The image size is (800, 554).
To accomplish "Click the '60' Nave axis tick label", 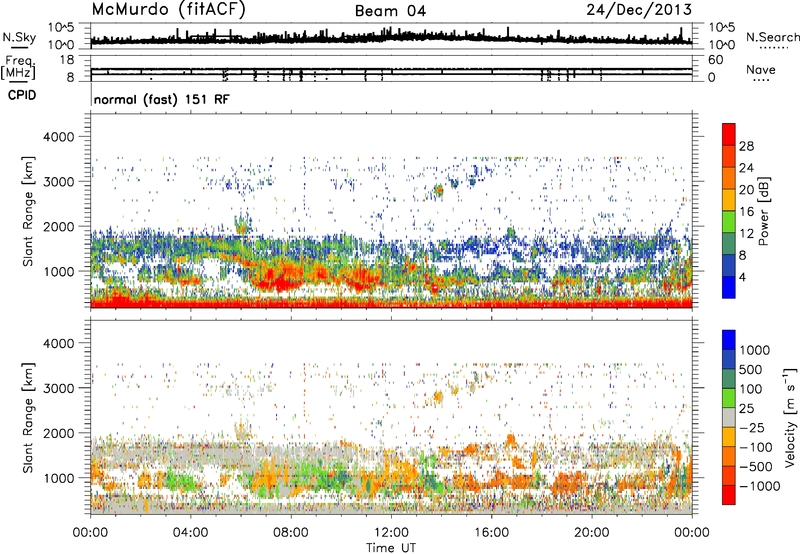I will [716, 60].
